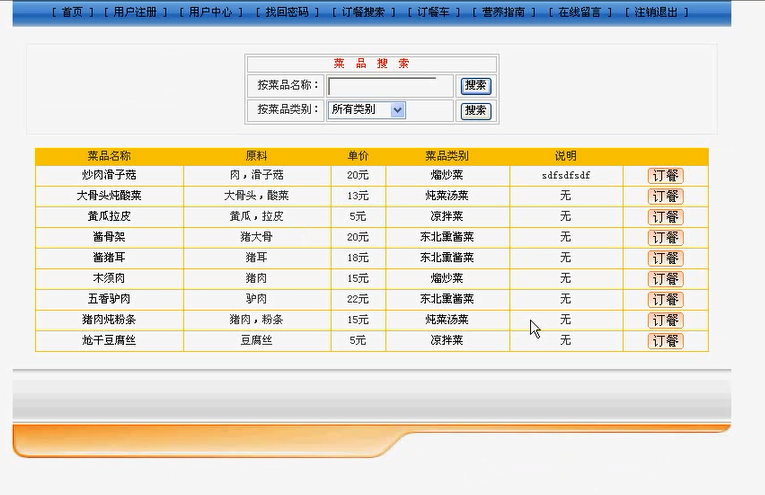Select the 酱骨架 dish name cell
Viewport: 765px width, 495px height.
(x=109, y=237)
